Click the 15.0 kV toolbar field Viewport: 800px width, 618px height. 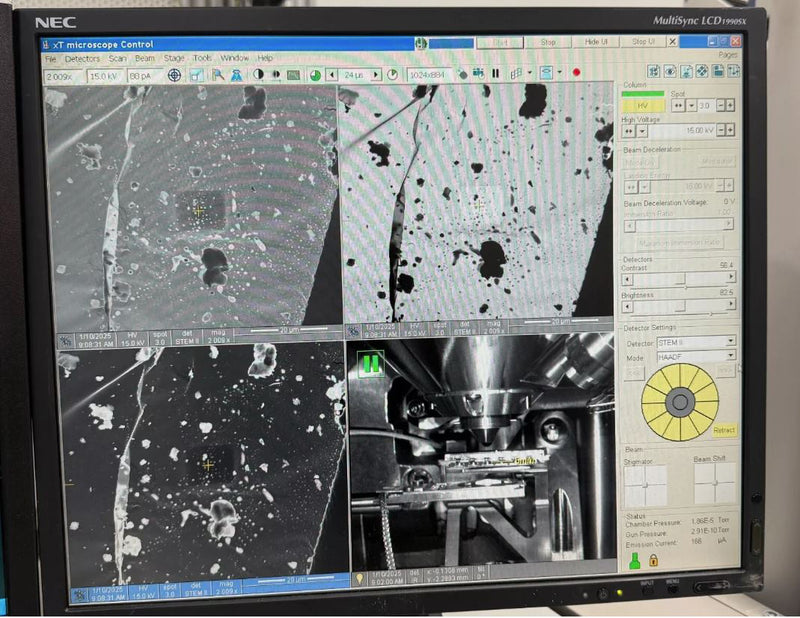click(x=105, y=77)
